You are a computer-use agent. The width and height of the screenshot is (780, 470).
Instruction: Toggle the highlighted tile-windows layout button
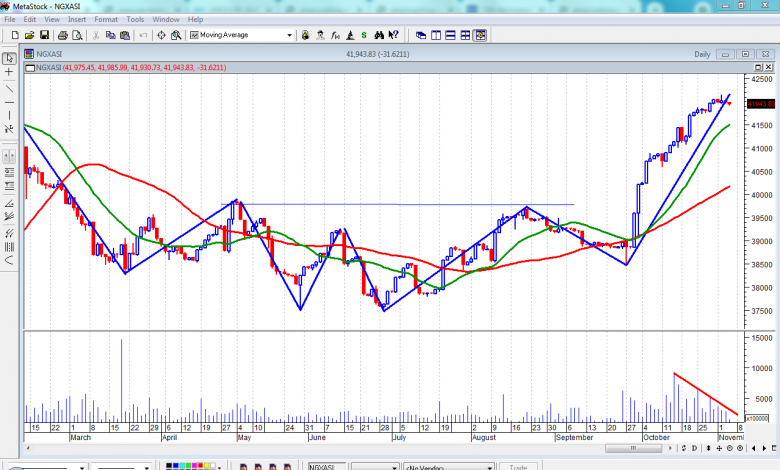point(481,35)
